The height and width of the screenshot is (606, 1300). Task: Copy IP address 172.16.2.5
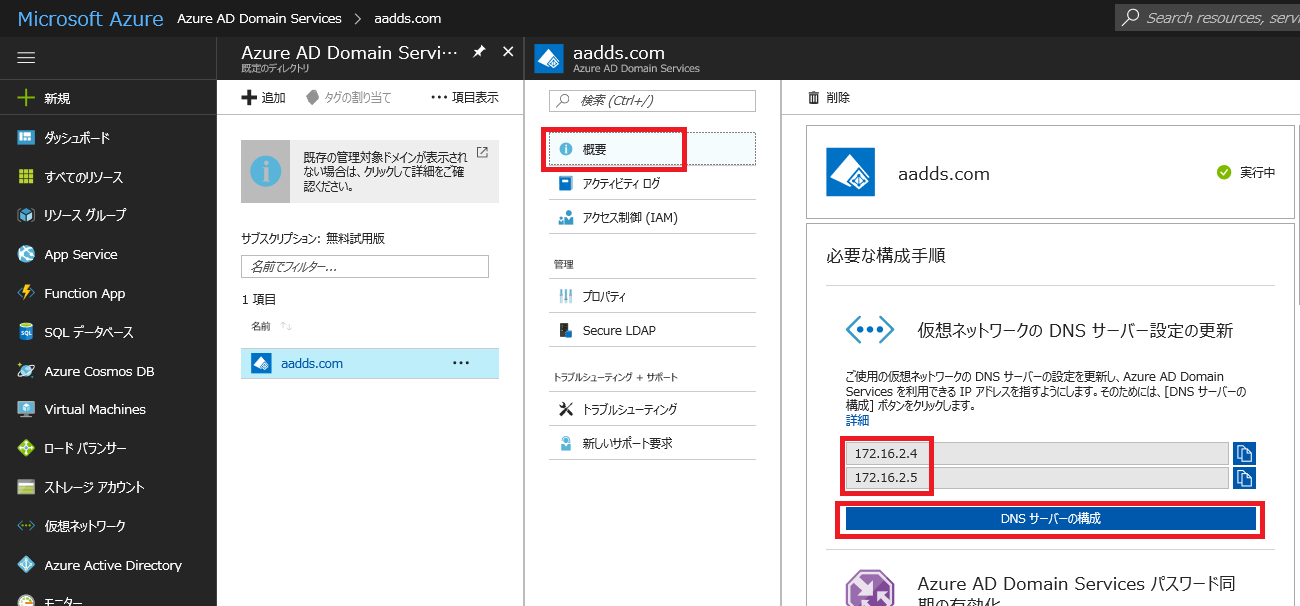(1244, 478)
